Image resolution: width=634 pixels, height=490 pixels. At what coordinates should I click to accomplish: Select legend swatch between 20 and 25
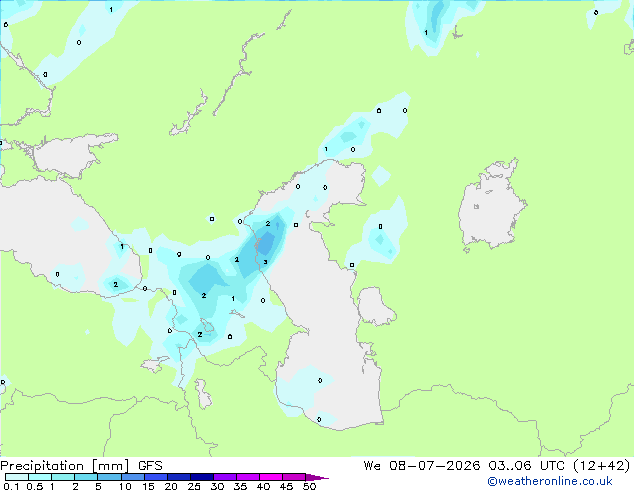pyautogui.click(x=178, y=477)
